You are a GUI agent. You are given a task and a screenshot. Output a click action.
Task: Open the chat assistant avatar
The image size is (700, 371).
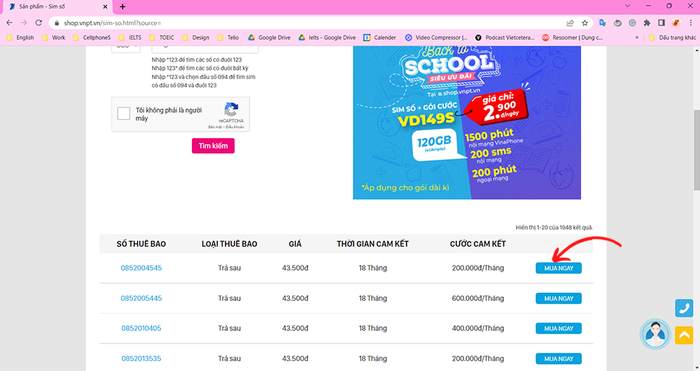click(655, 334)
